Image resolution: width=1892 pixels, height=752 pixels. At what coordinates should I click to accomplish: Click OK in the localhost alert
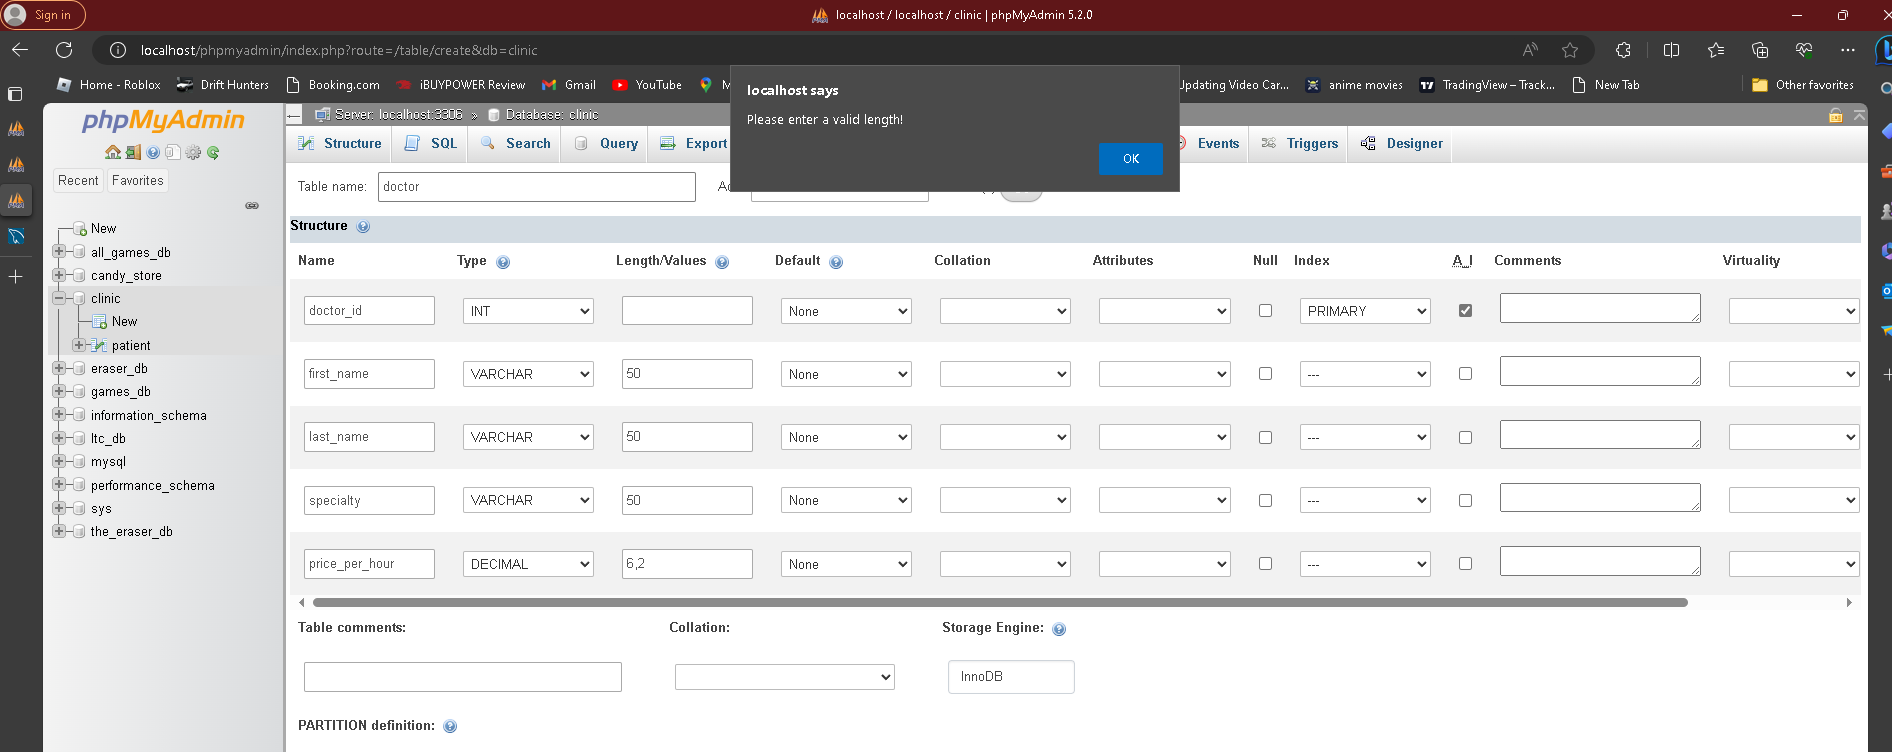click(x=1131, y=159)
